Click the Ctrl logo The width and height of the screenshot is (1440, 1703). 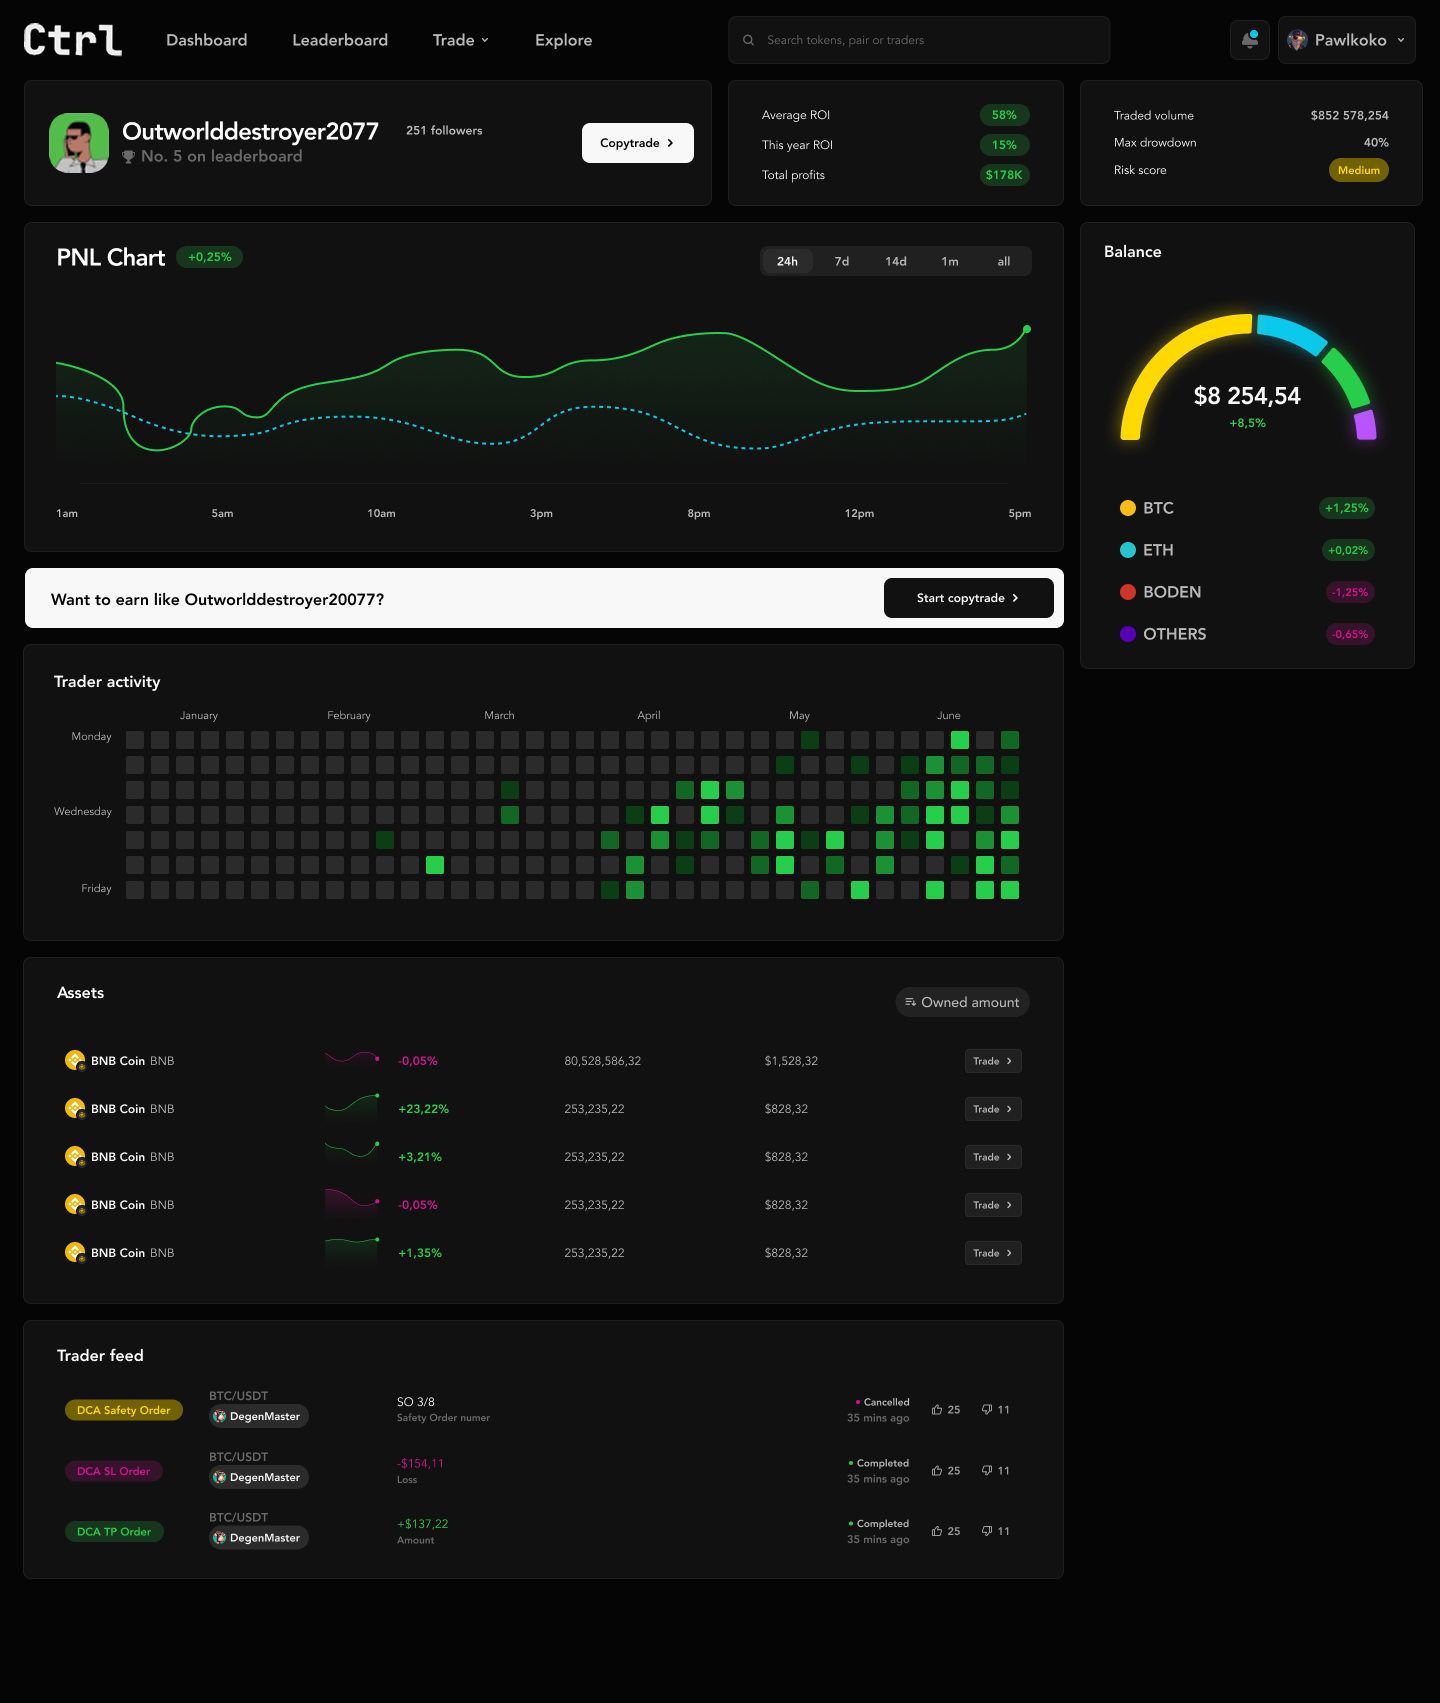pyautogui.click(x=72, y=40)
